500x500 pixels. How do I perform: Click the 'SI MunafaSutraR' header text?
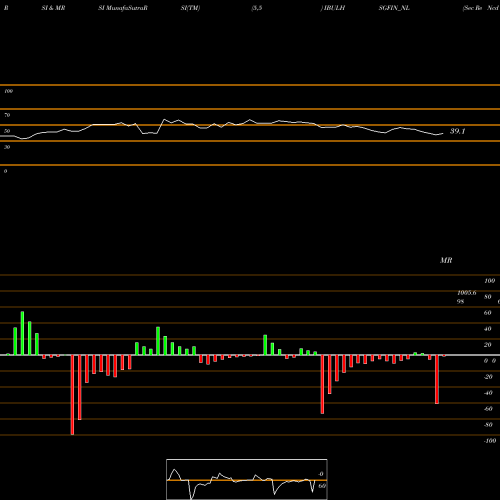(123, 8)
